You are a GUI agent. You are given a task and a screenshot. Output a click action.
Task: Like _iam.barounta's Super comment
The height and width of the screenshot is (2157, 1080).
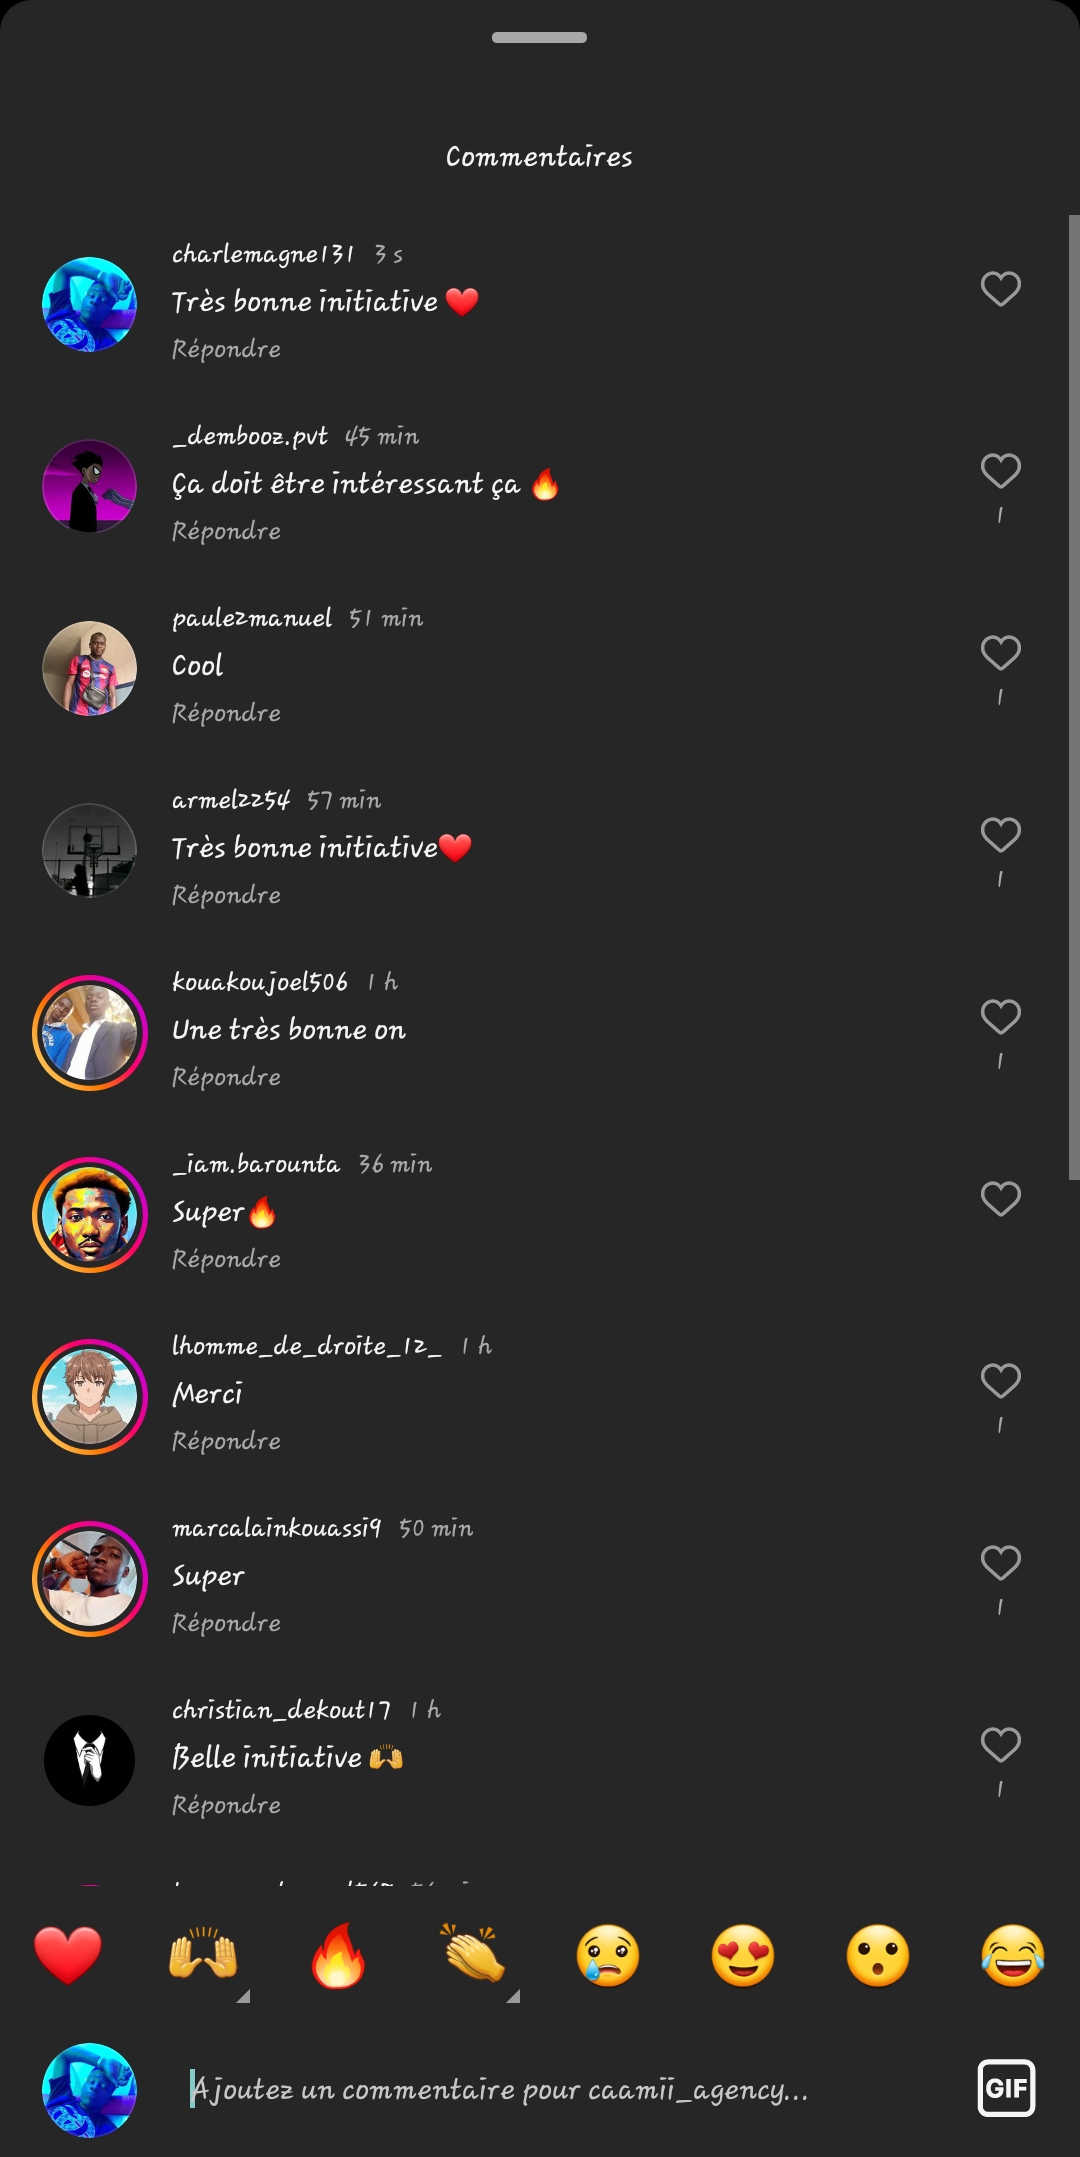(x=1000, y=1199)
